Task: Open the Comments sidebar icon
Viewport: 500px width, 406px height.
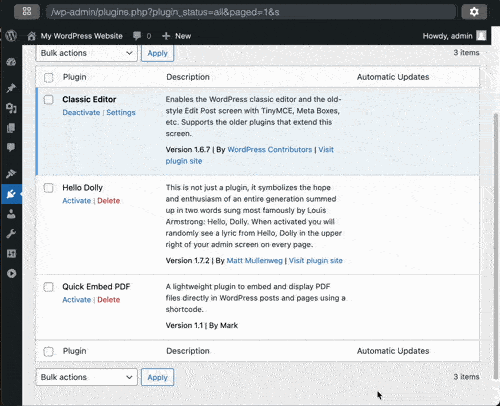Action: pyautogui.click(x=11, y=147)
